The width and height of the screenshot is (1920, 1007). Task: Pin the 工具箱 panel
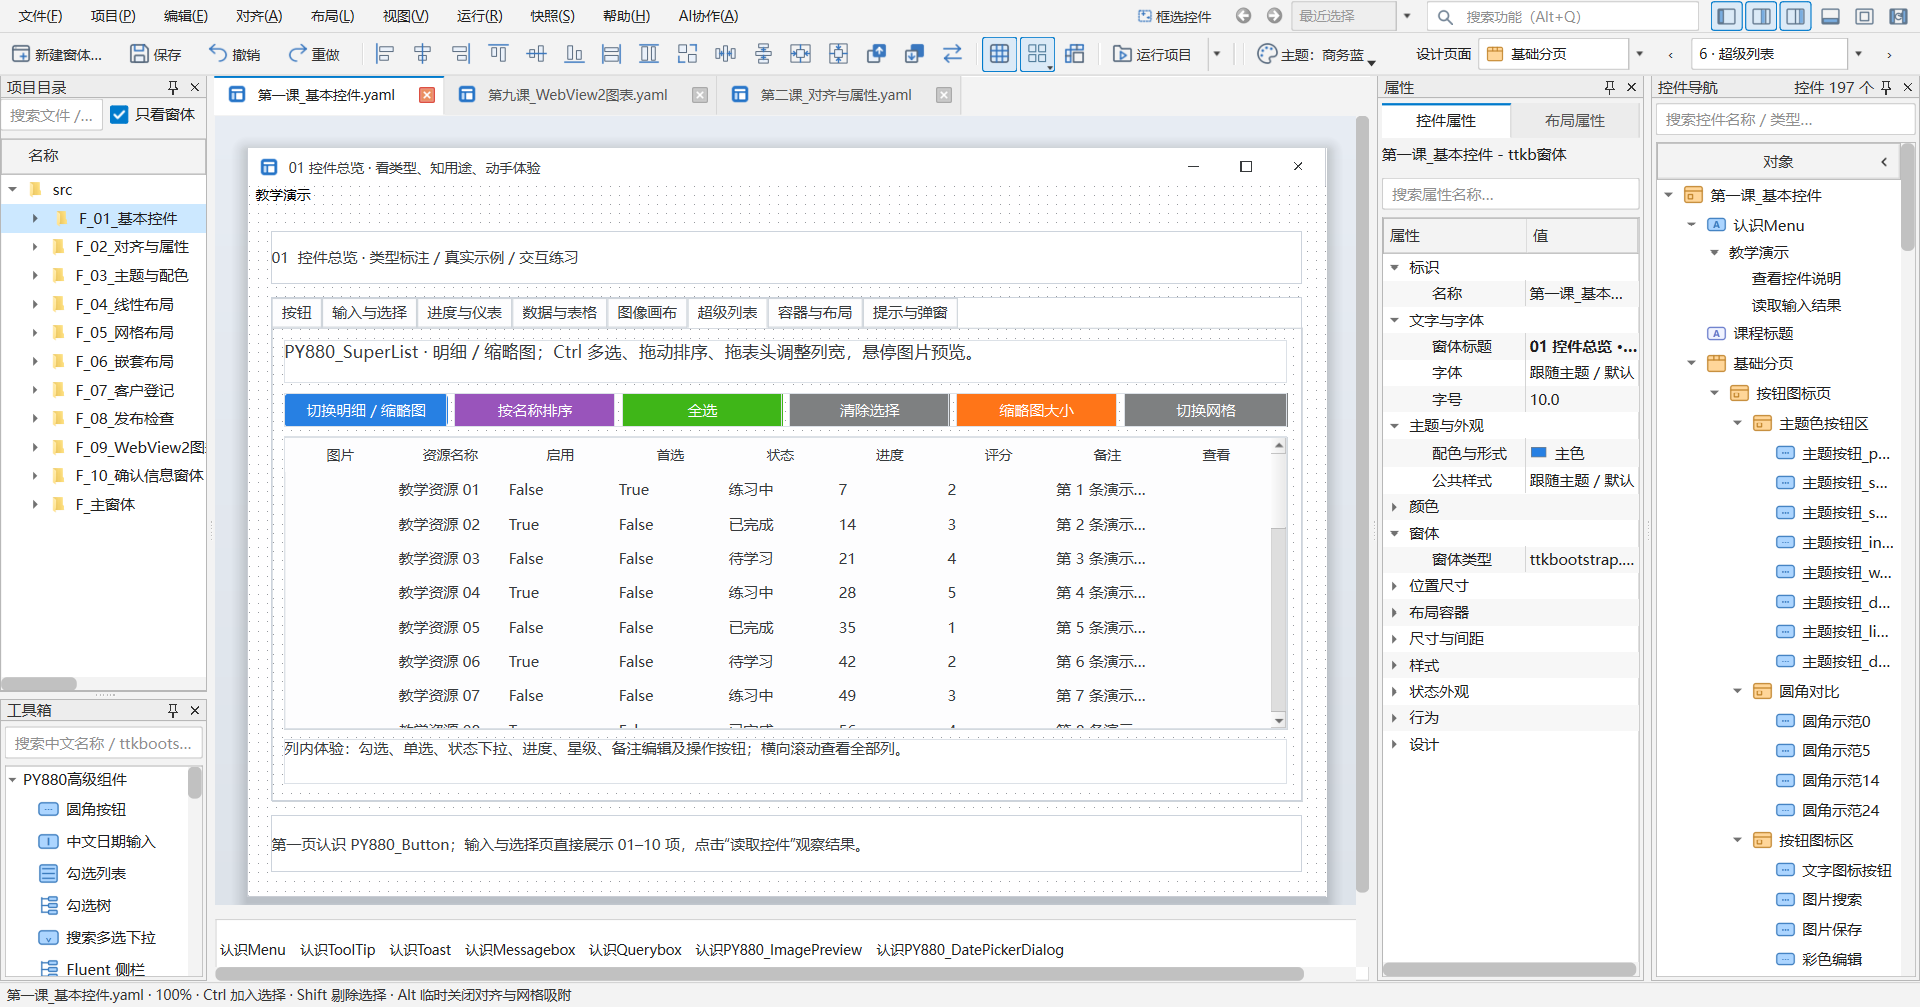pyautogui.click(x=173, y=710)
